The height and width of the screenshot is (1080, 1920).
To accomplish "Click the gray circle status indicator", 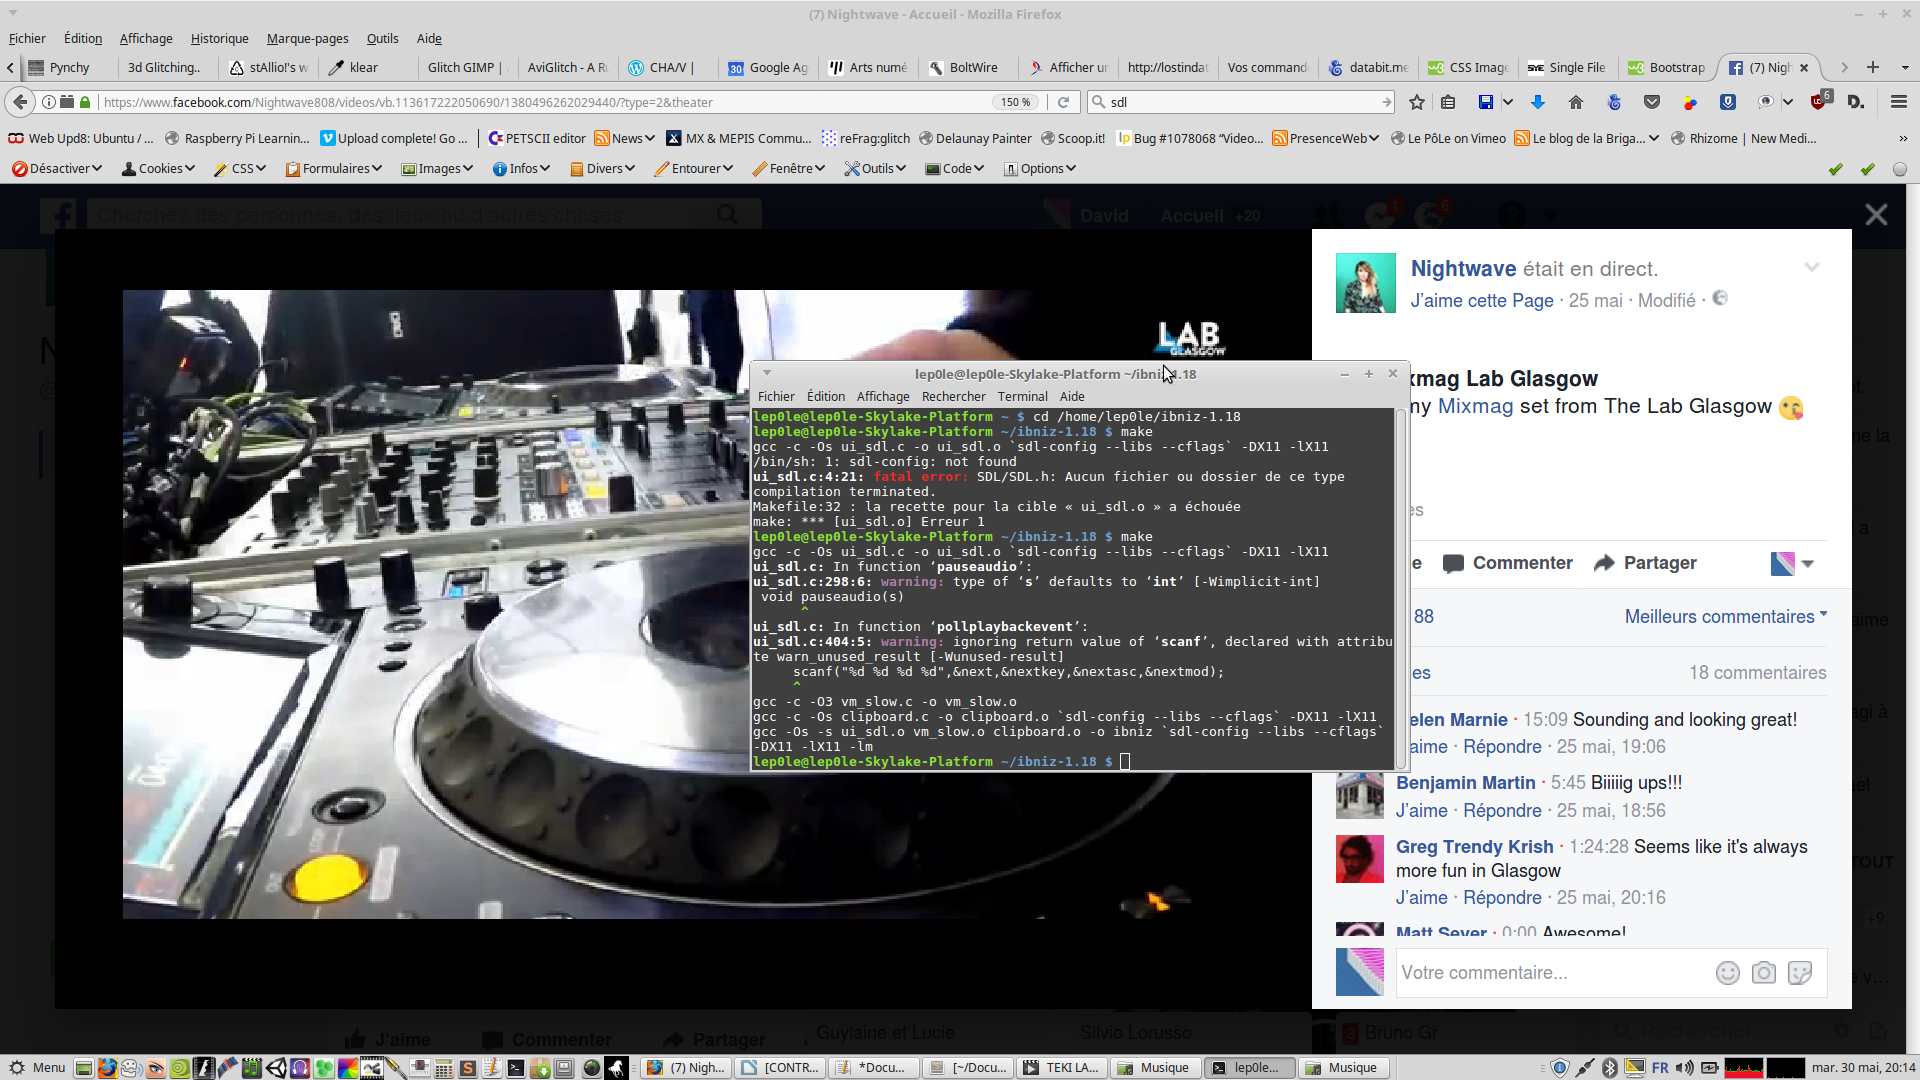I will tap(1899, 169).
